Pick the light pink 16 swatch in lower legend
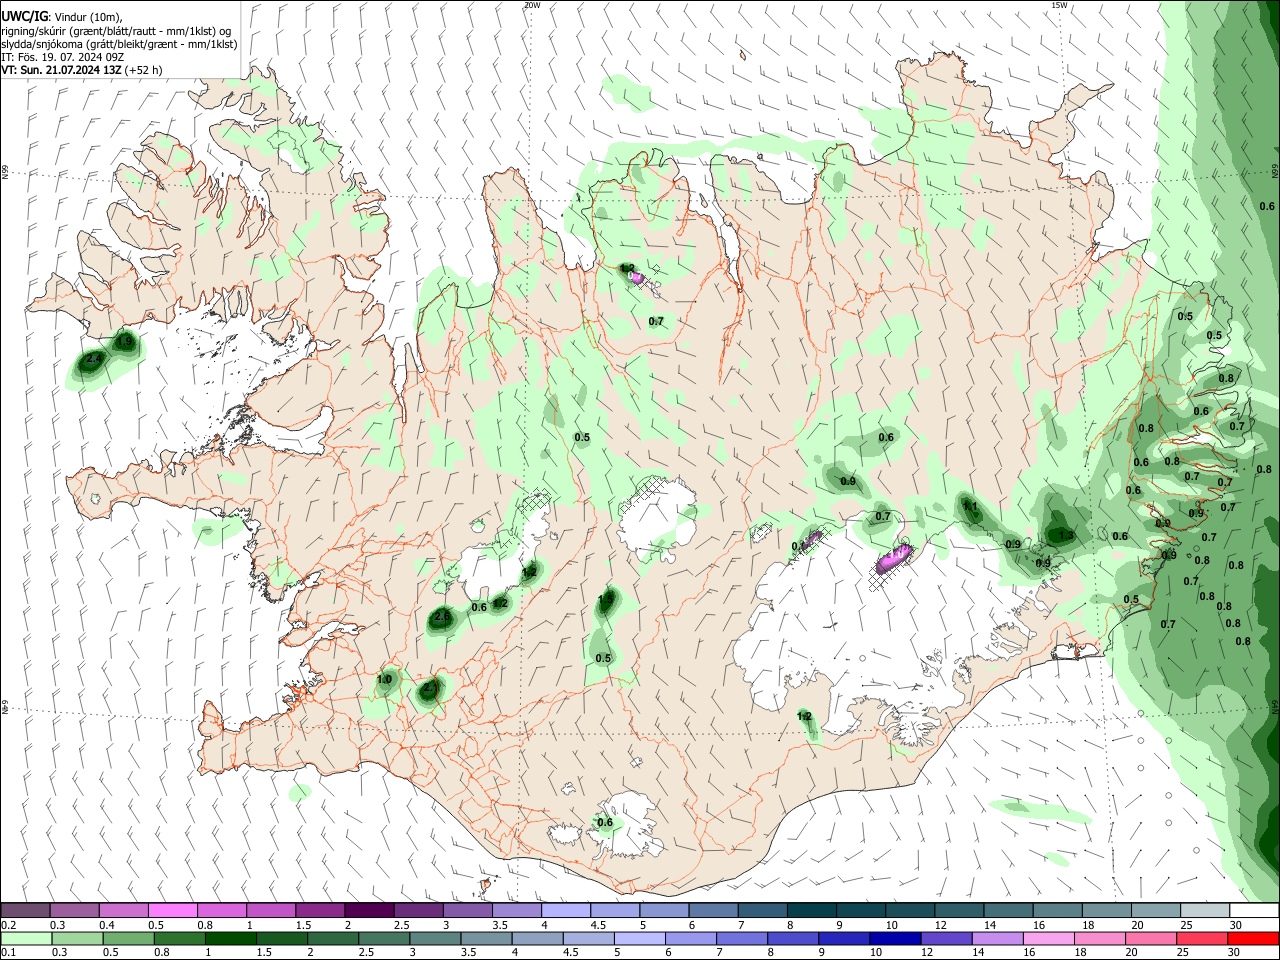Viewport: 1280px width, 960px height. [x=1047, y=939]
